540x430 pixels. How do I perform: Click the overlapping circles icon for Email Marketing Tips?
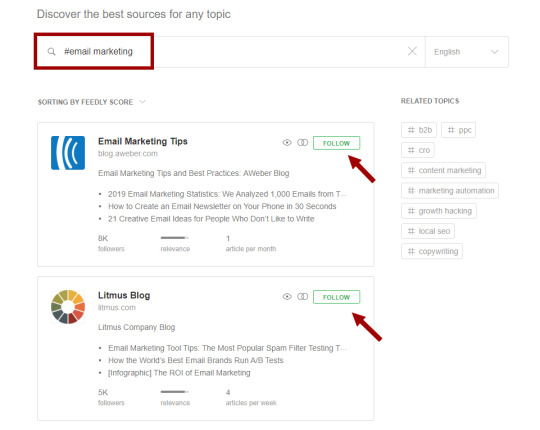click(x=302, y=143)
